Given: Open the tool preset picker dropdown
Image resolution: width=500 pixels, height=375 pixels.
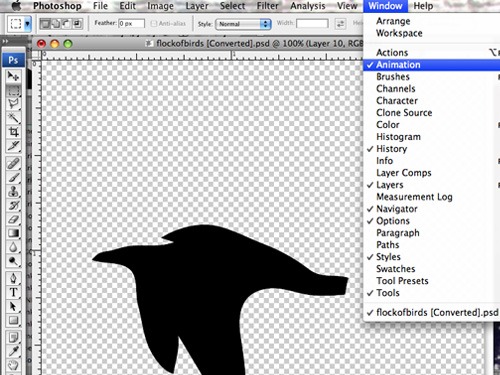Looking at the screenshot, I should tap(28, 24).
